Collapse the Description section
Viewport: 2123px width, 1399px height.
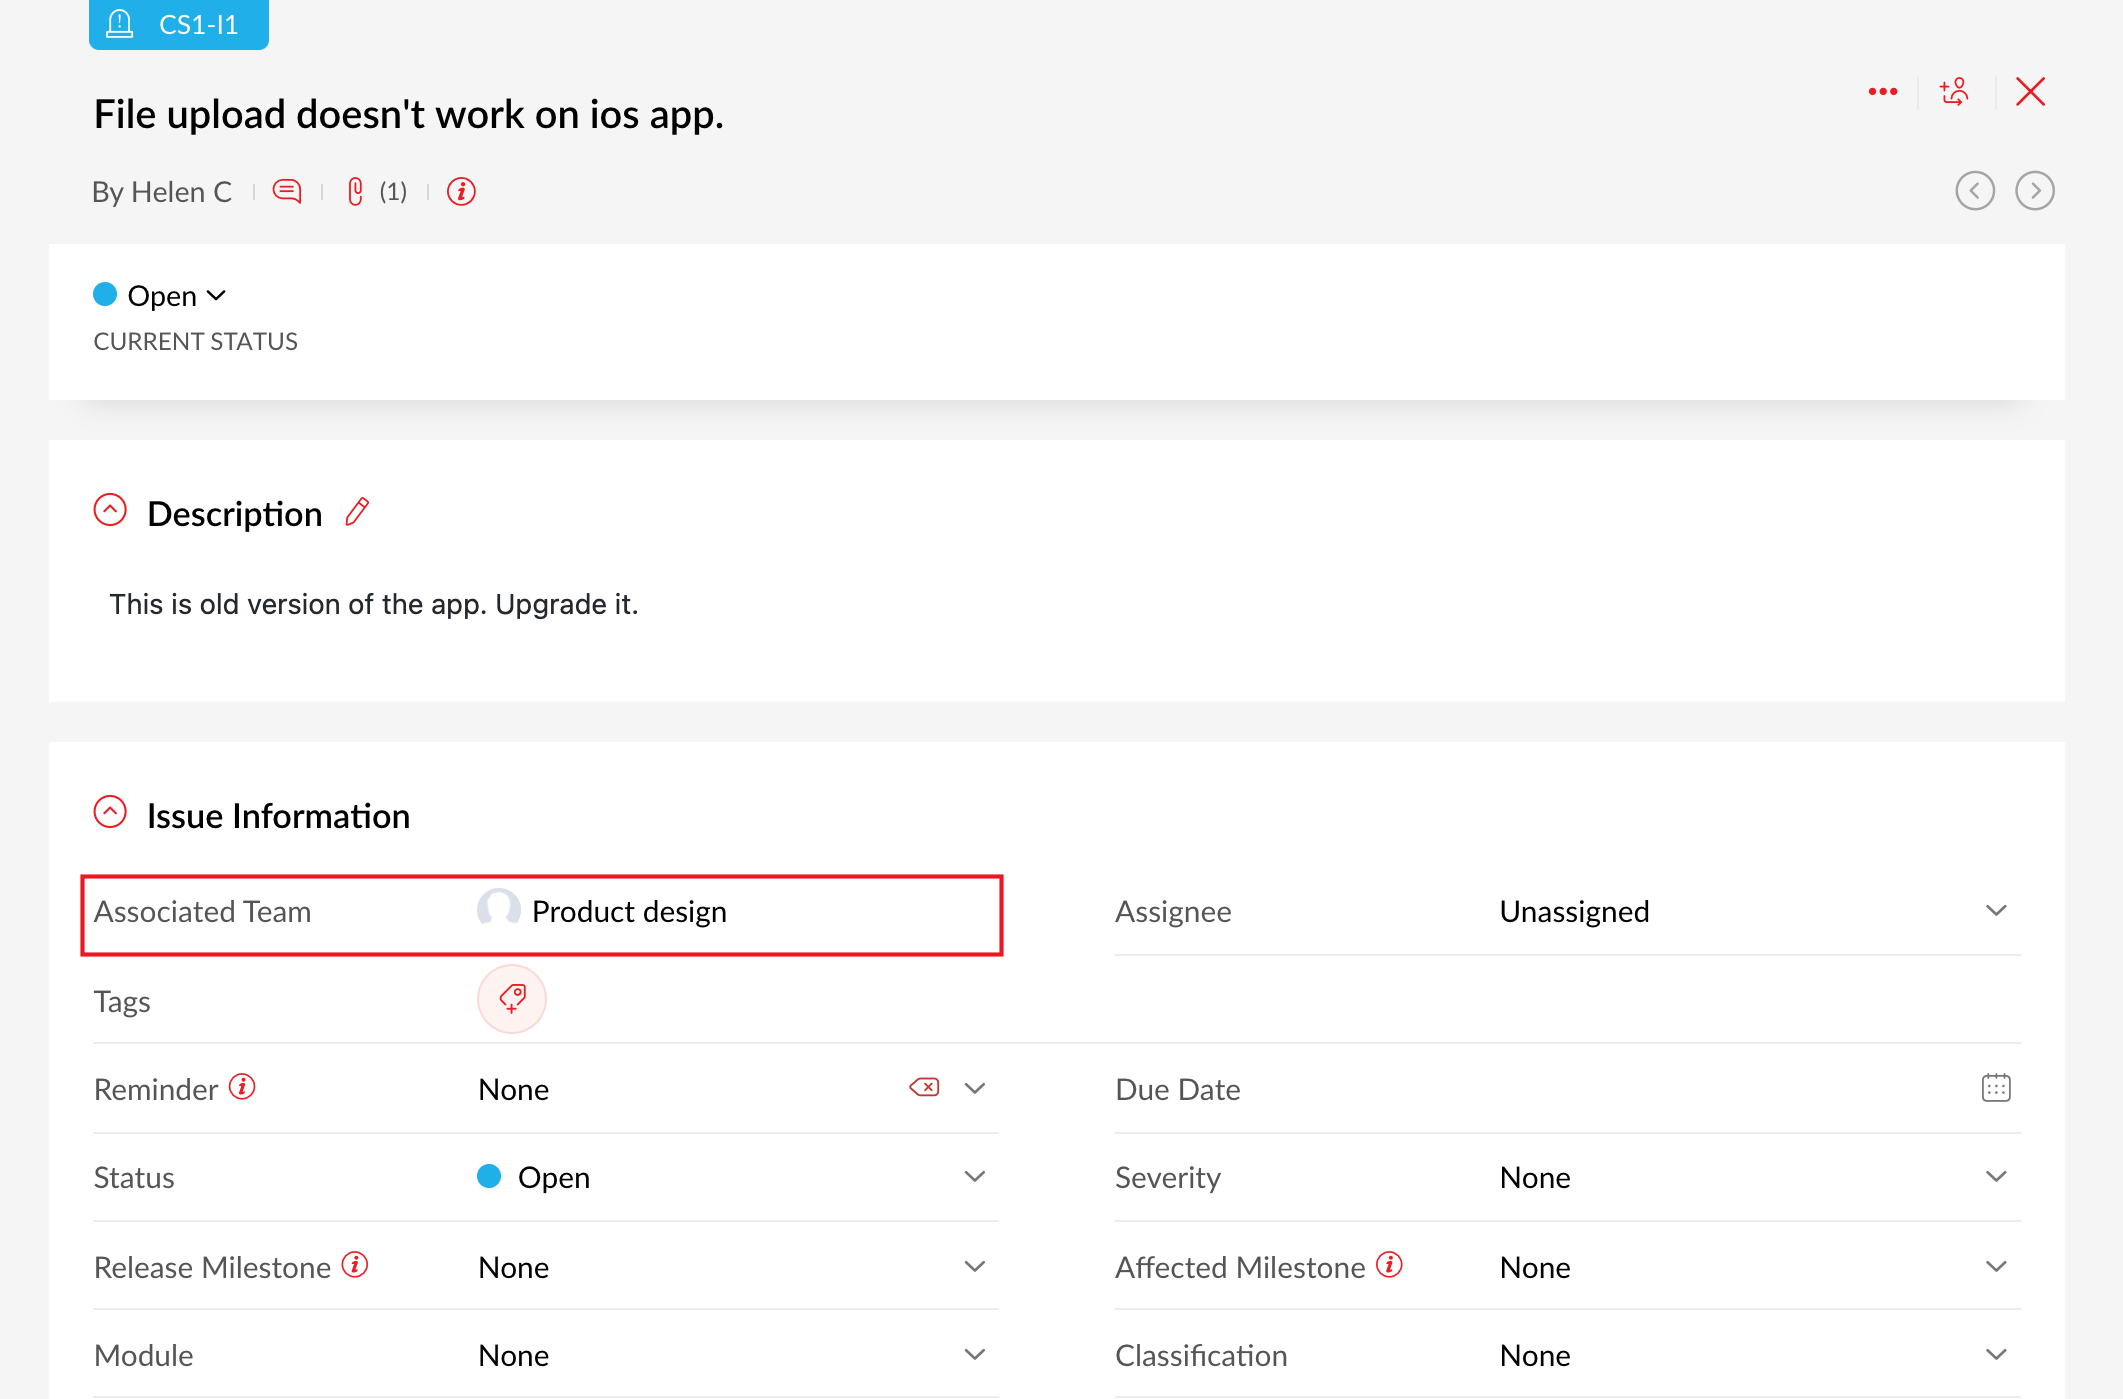tap(110, 510)
